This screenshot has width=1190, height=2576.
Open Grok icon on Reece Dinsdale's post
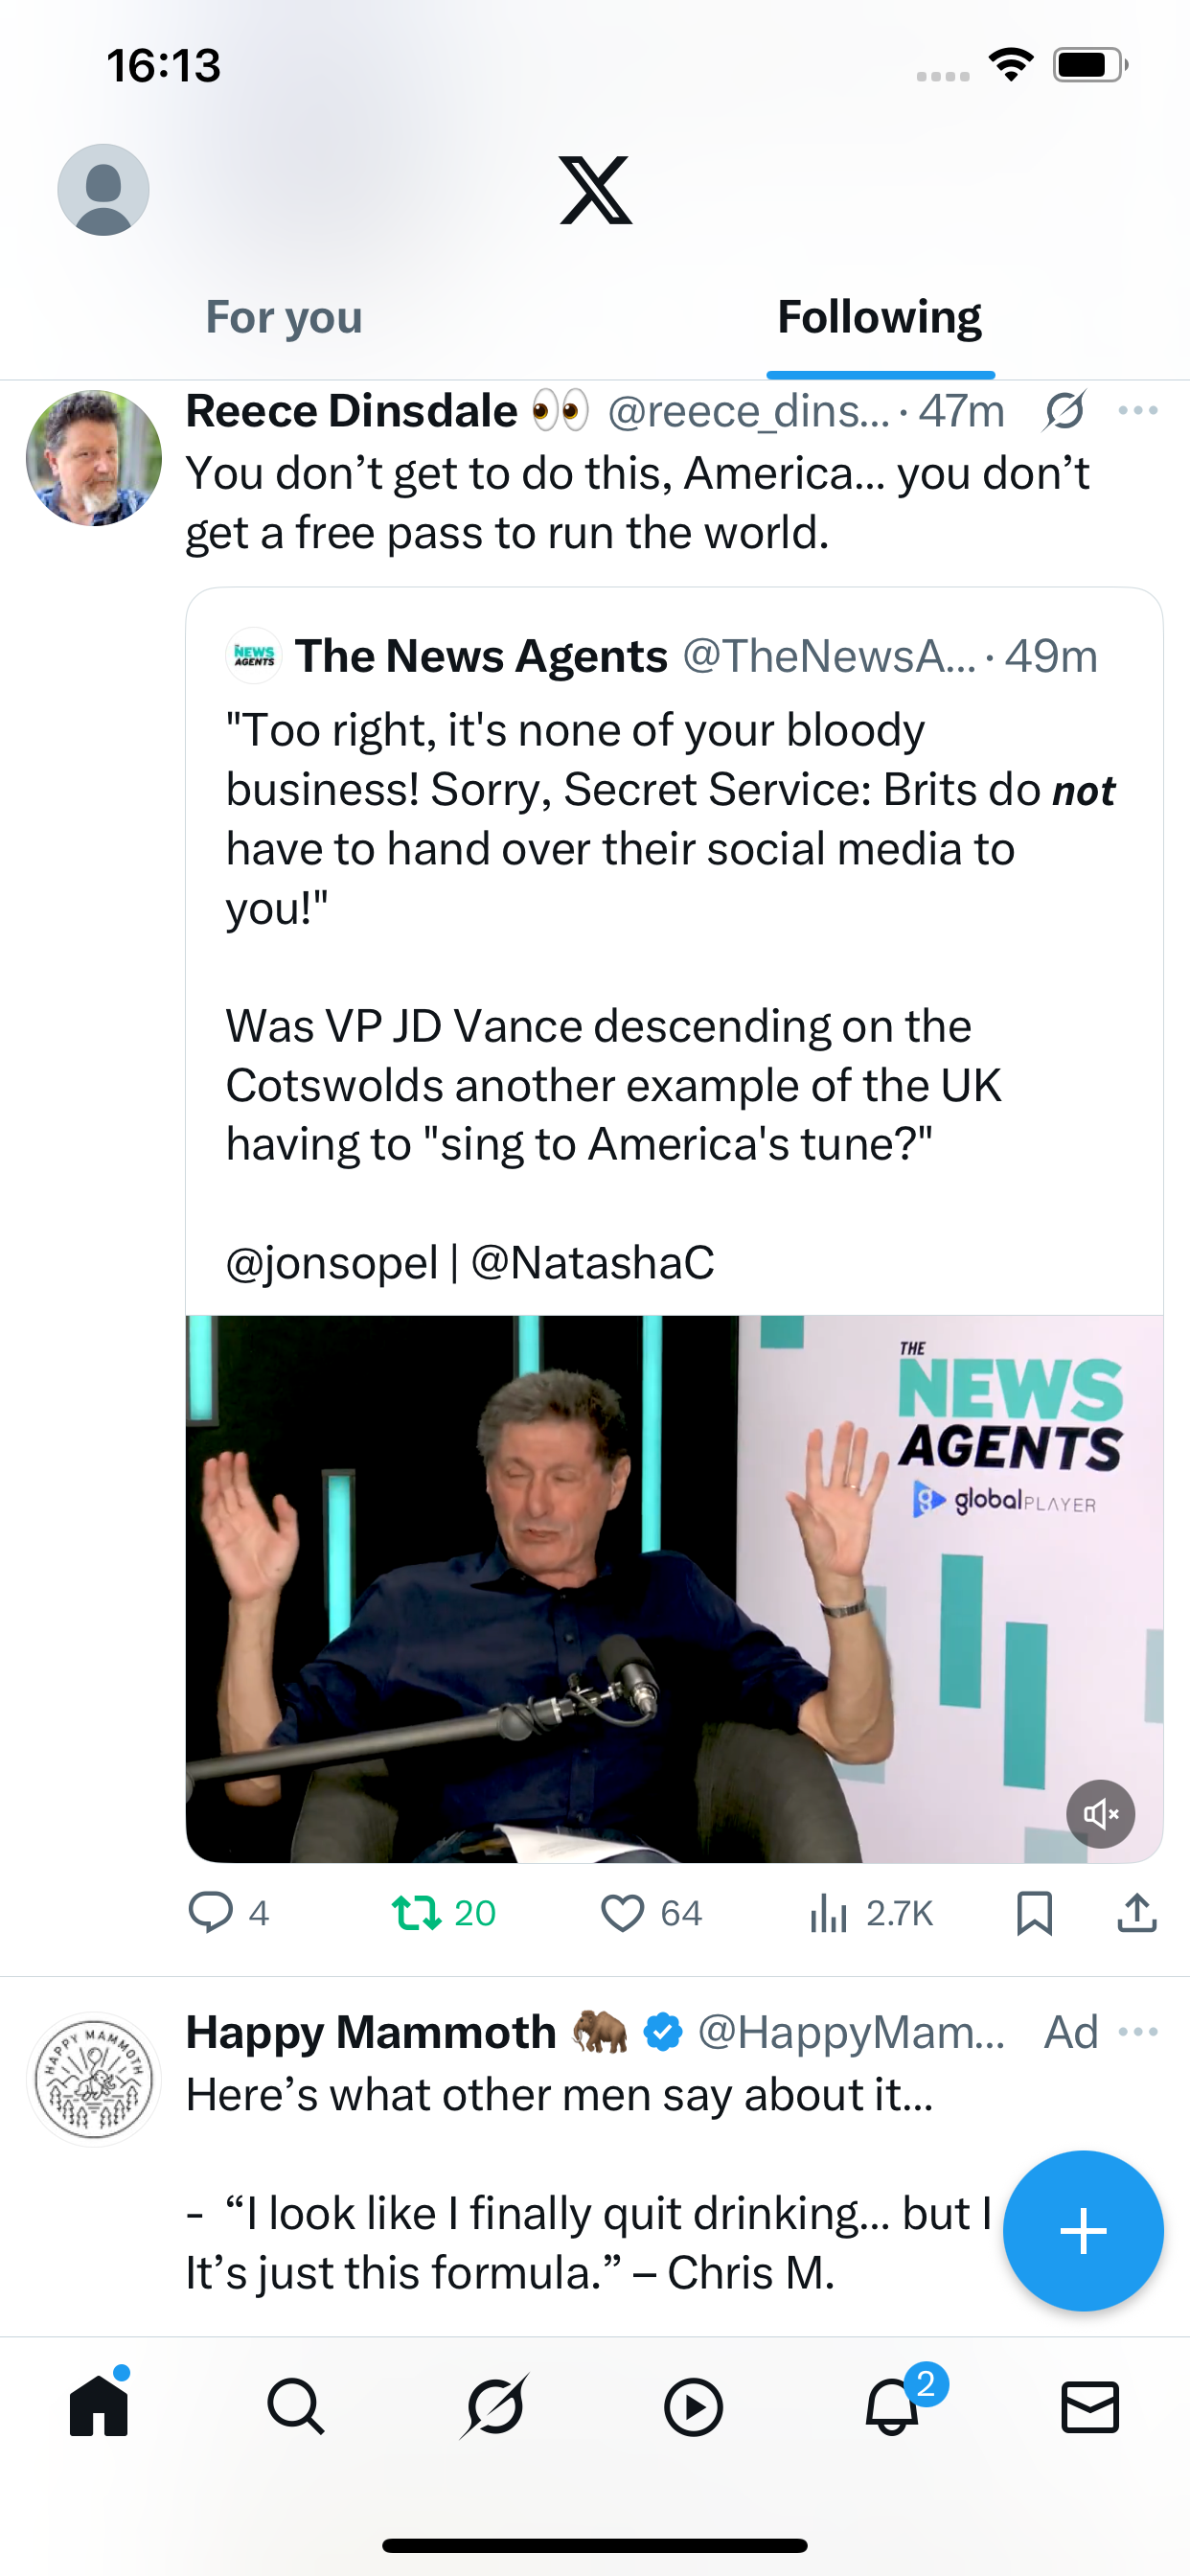pyautogui.click(x=1064, y=411)
